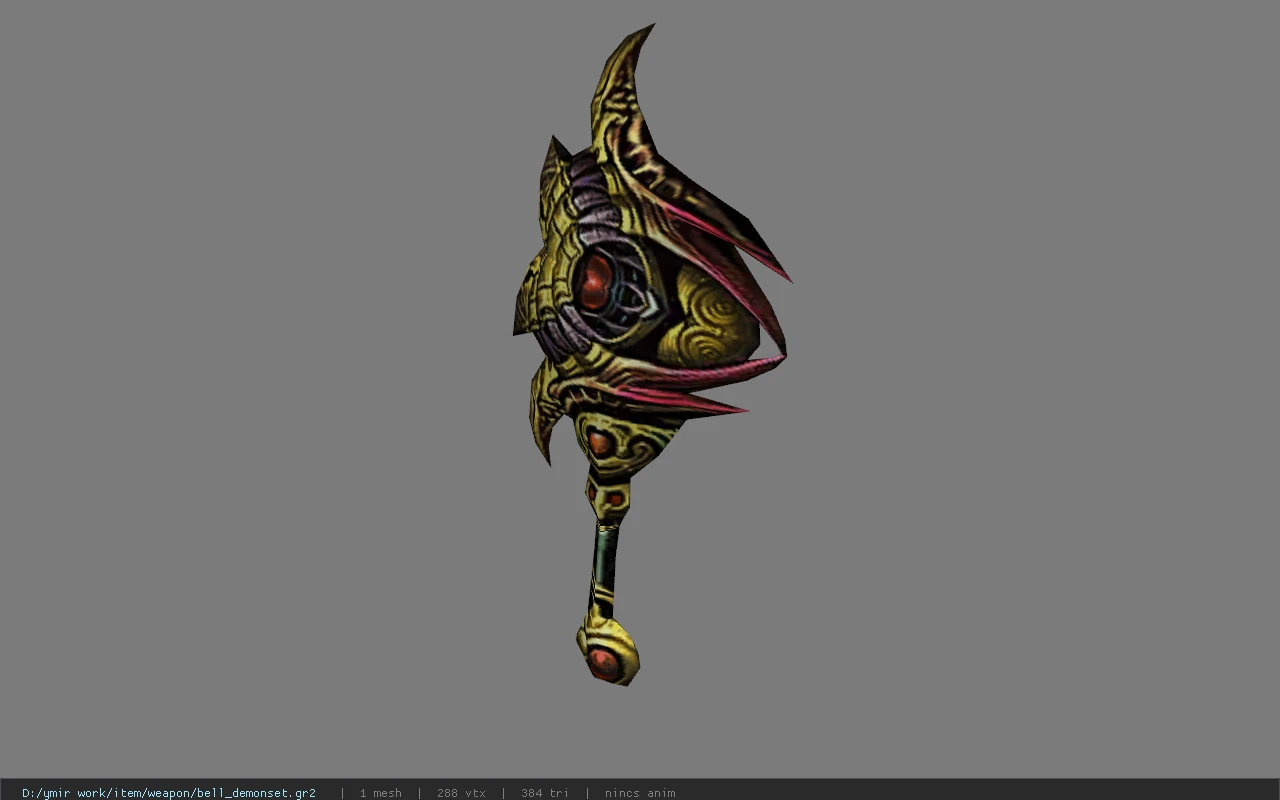Click the '384 tri' triangle count
1280x800 pixels.
coord(544,793)
